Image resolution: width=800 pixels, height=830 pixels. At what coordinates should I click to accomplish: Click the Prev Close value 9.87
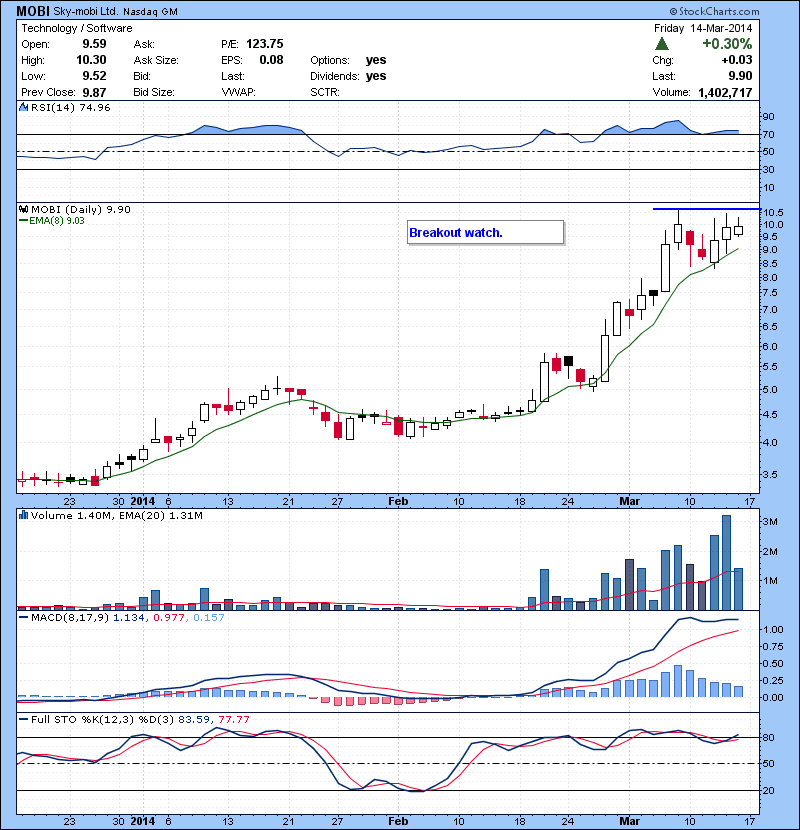point(94,93)
